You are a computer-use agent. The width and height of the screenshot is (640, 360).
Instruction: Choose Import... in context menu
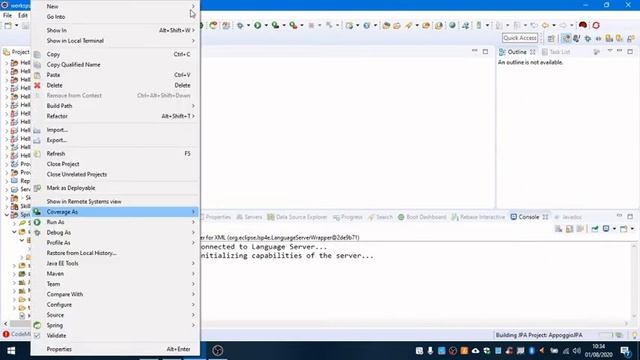pos(115,130)
